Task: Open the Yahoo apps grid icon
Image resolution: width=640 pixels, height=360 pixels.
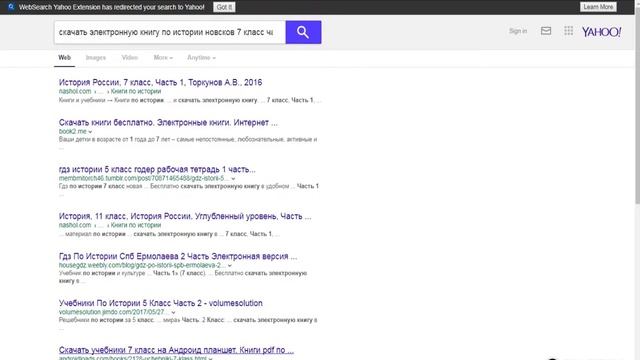Action: tap(568, 31)
